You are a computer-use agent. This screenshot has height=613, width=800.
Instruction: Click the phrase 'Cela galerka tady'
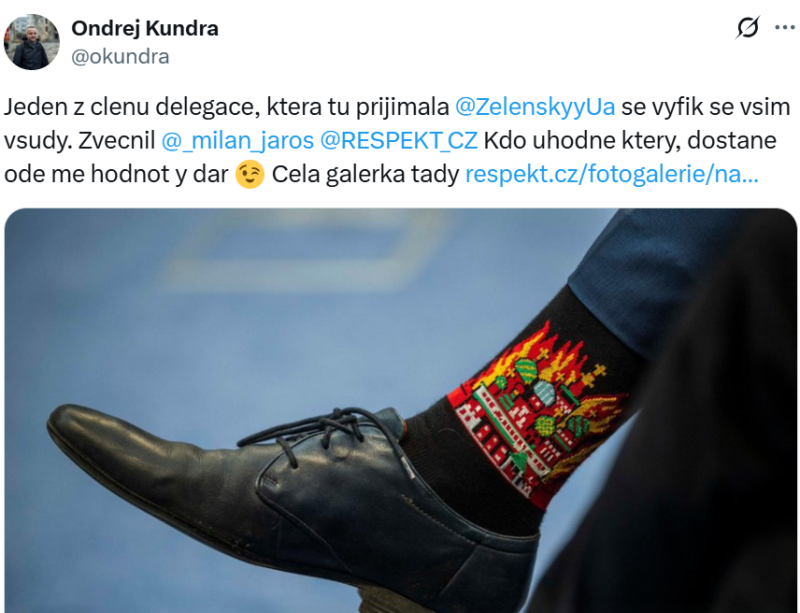[x=365, y=175]
